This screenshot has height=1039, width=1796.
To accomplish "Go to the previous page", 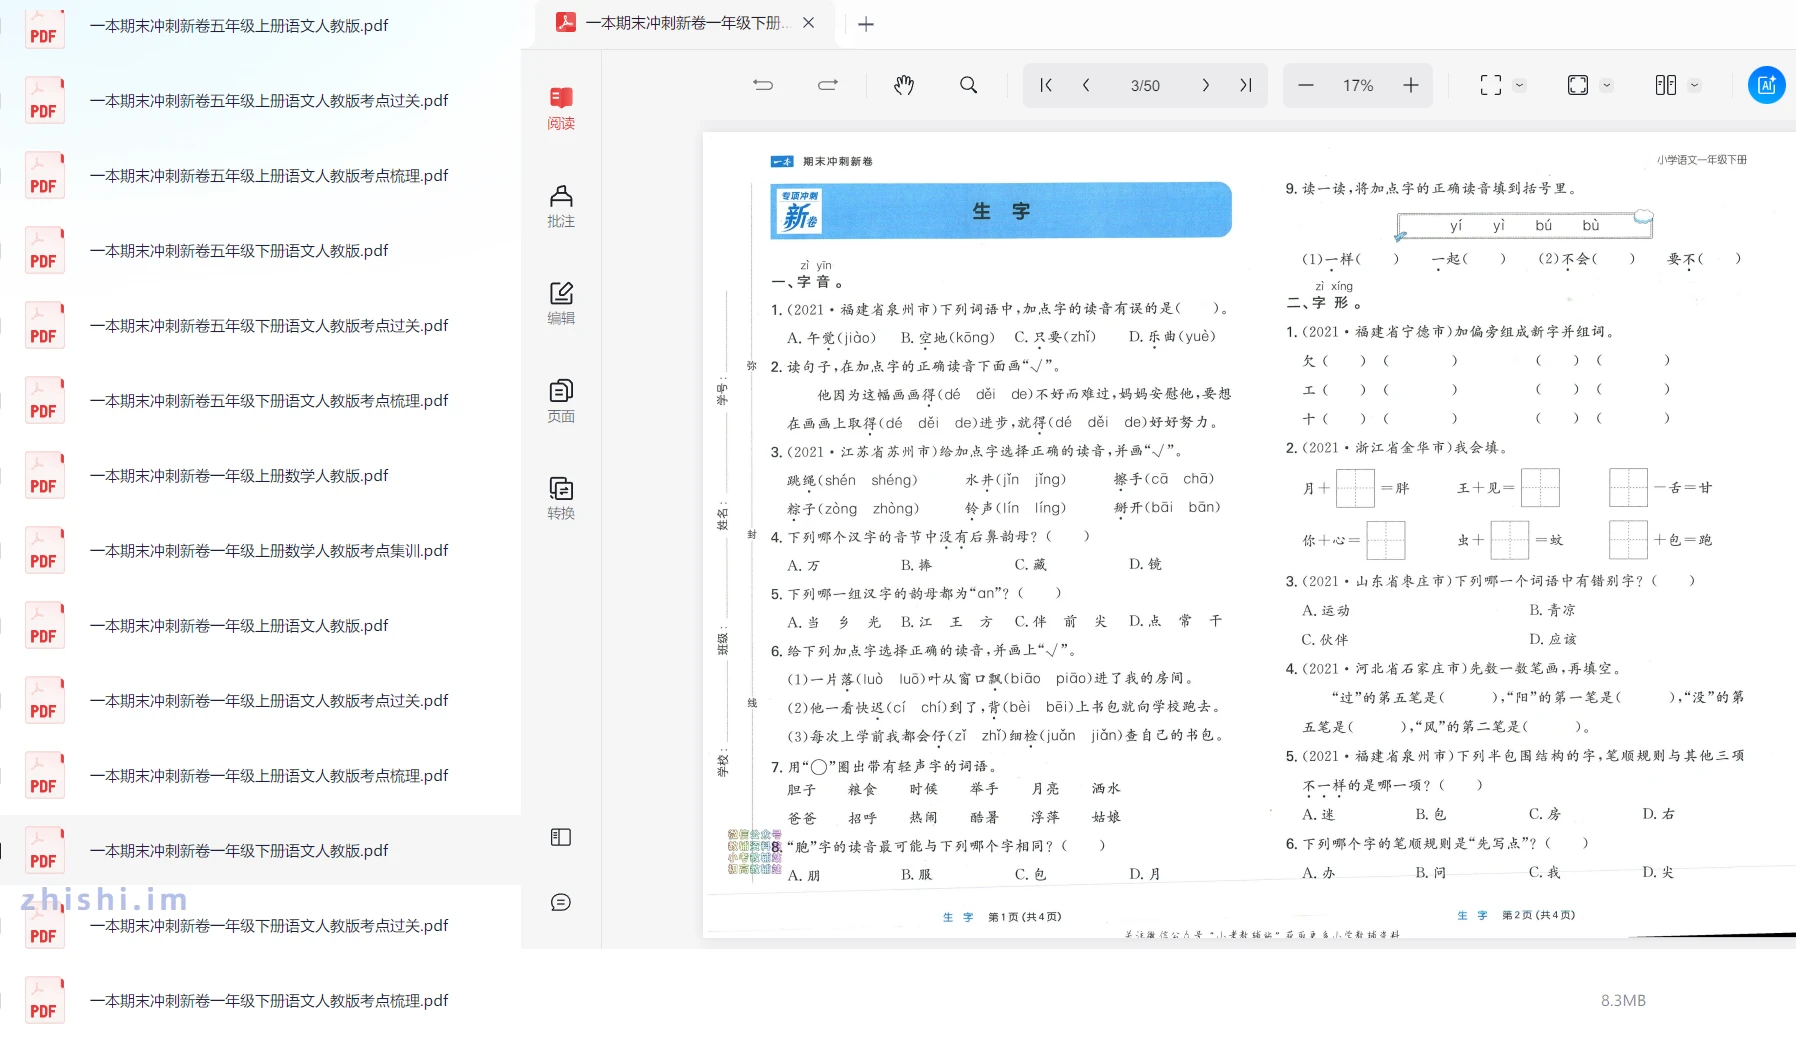I will [1086, 85].
